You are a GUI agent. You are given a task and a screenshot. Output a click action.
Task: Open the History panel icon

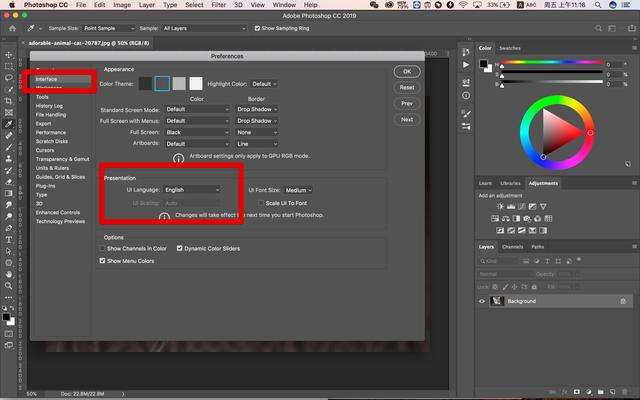466,52
